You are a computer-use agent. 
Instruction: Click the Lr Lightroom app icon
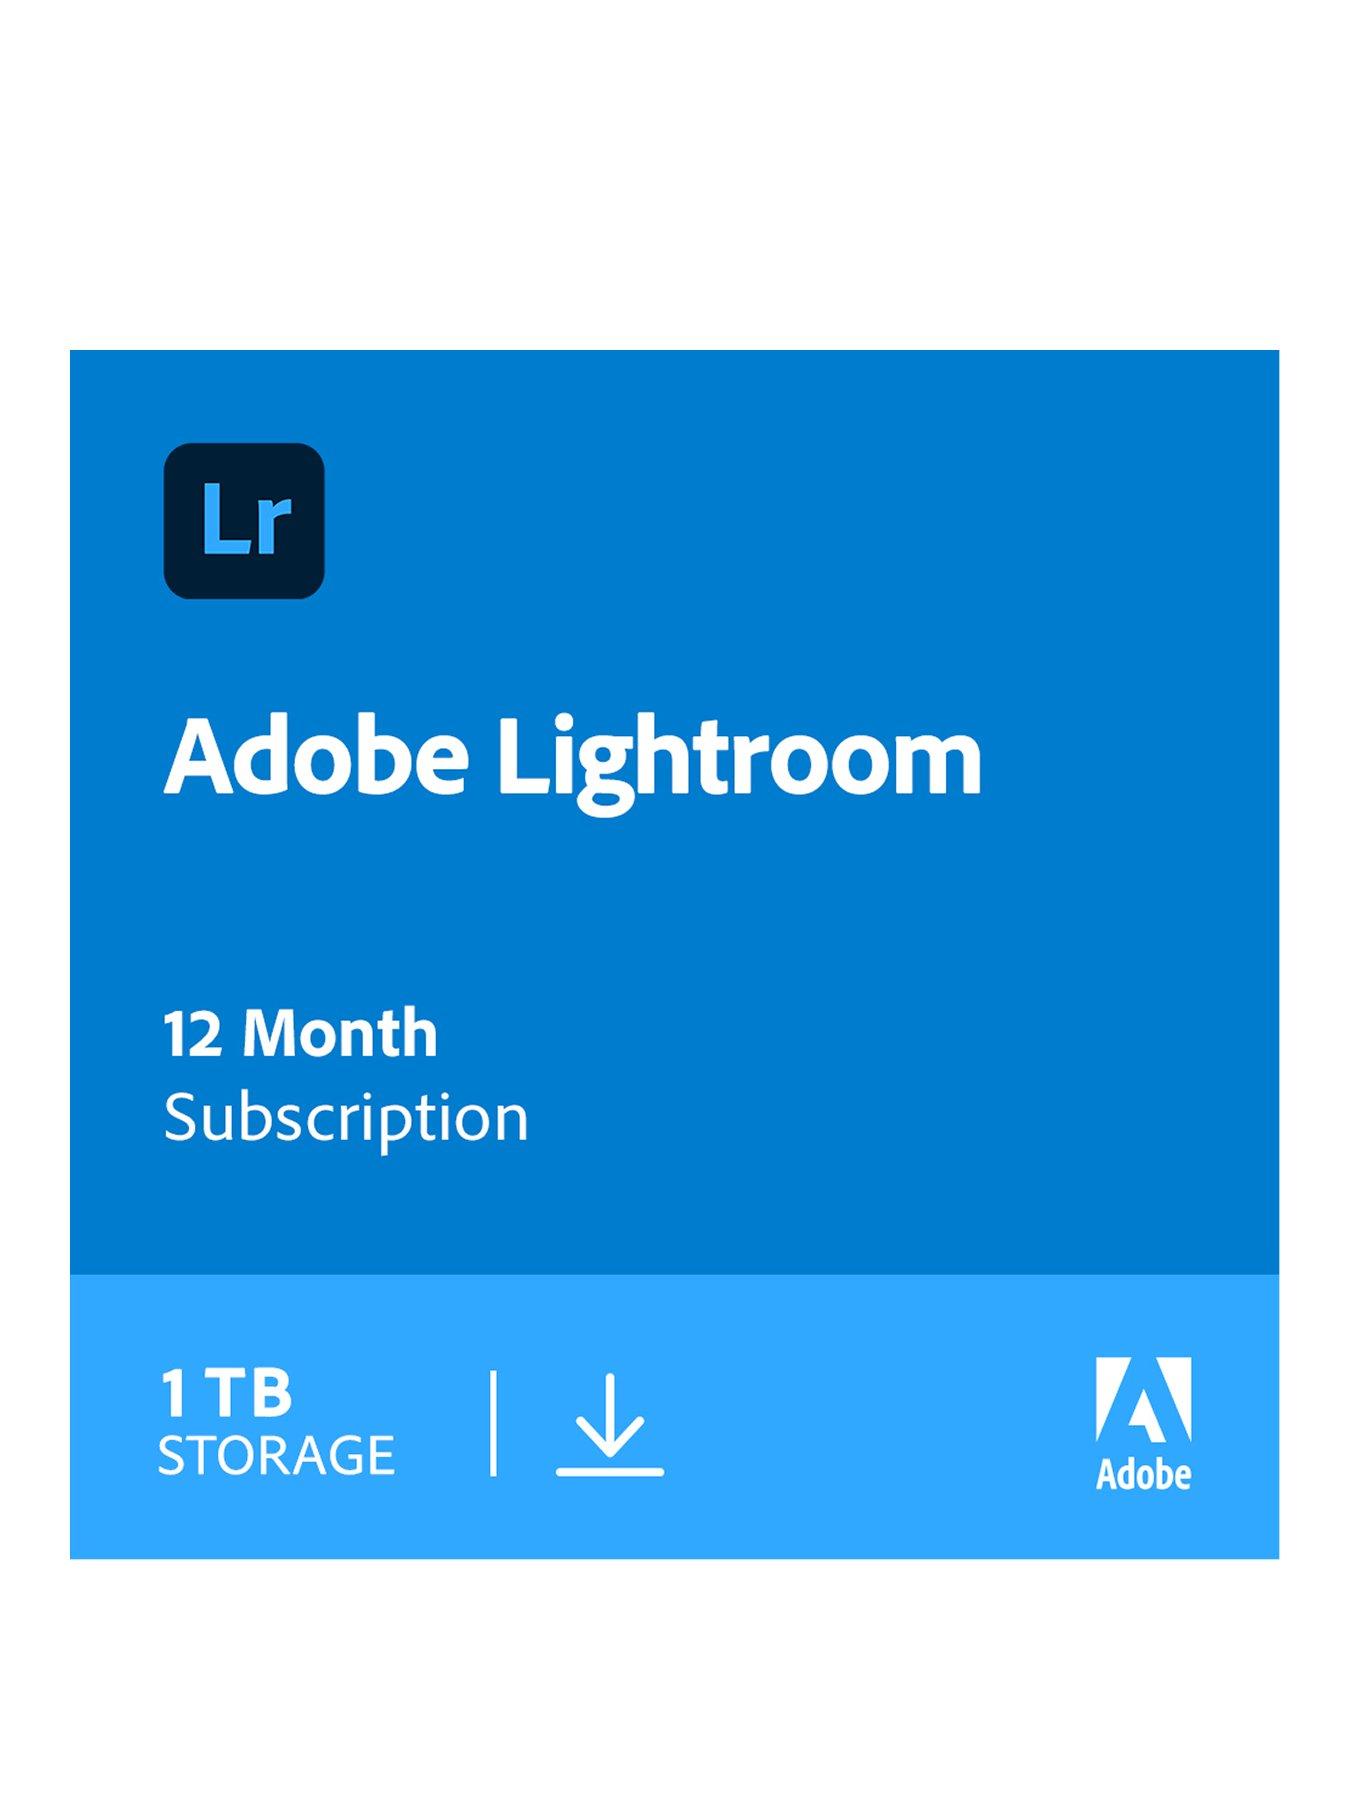(x=244, y=521)
